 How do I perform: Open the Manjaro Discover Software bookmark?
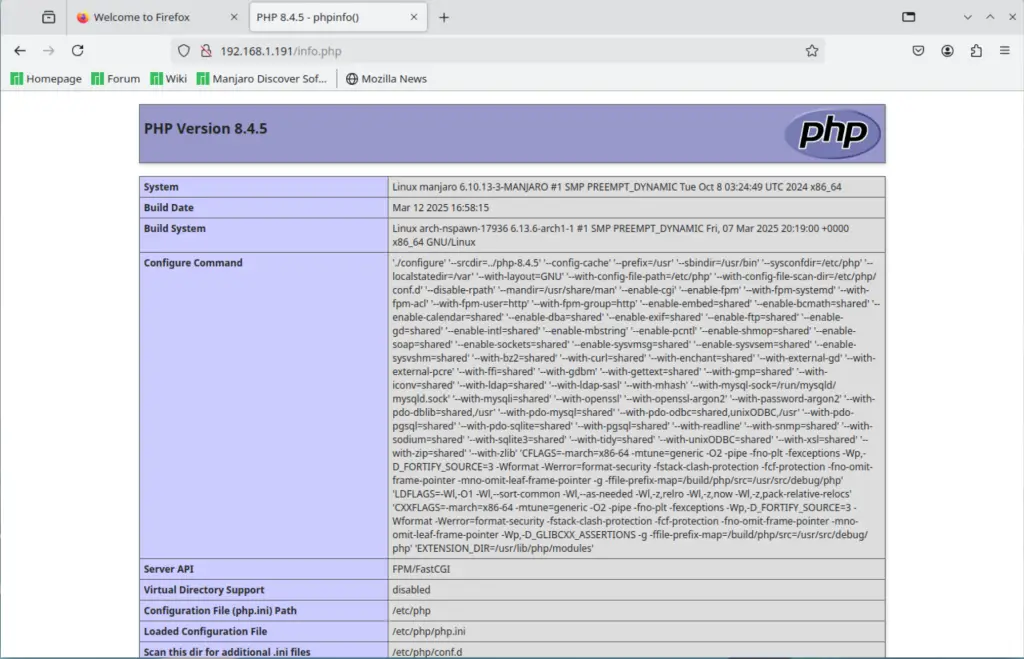(x=262, y=79)
